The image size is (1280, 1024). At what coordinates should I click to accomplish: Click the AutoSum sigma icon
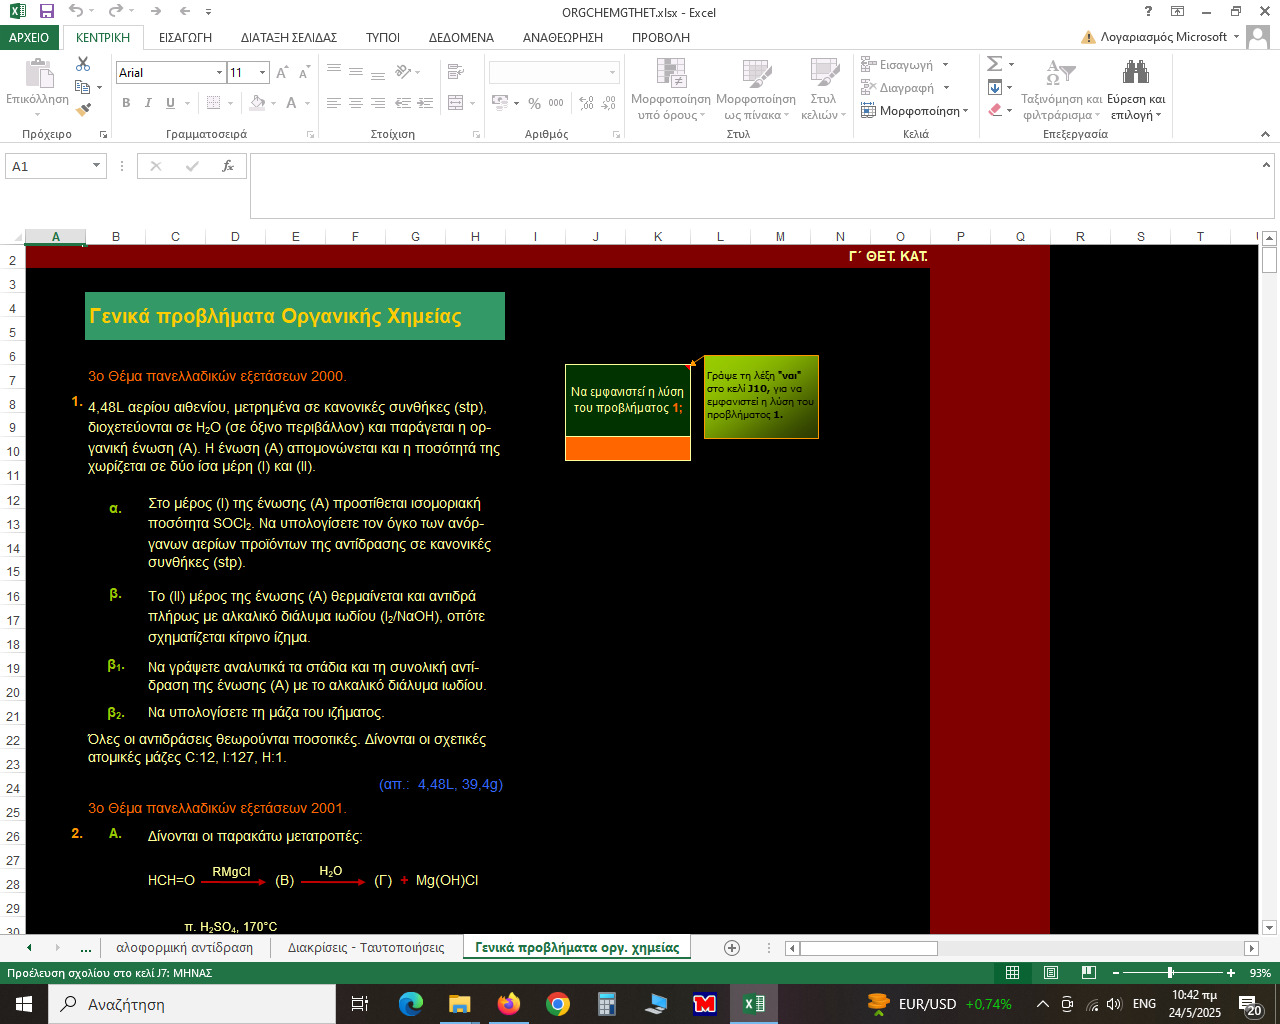[995, 64]
